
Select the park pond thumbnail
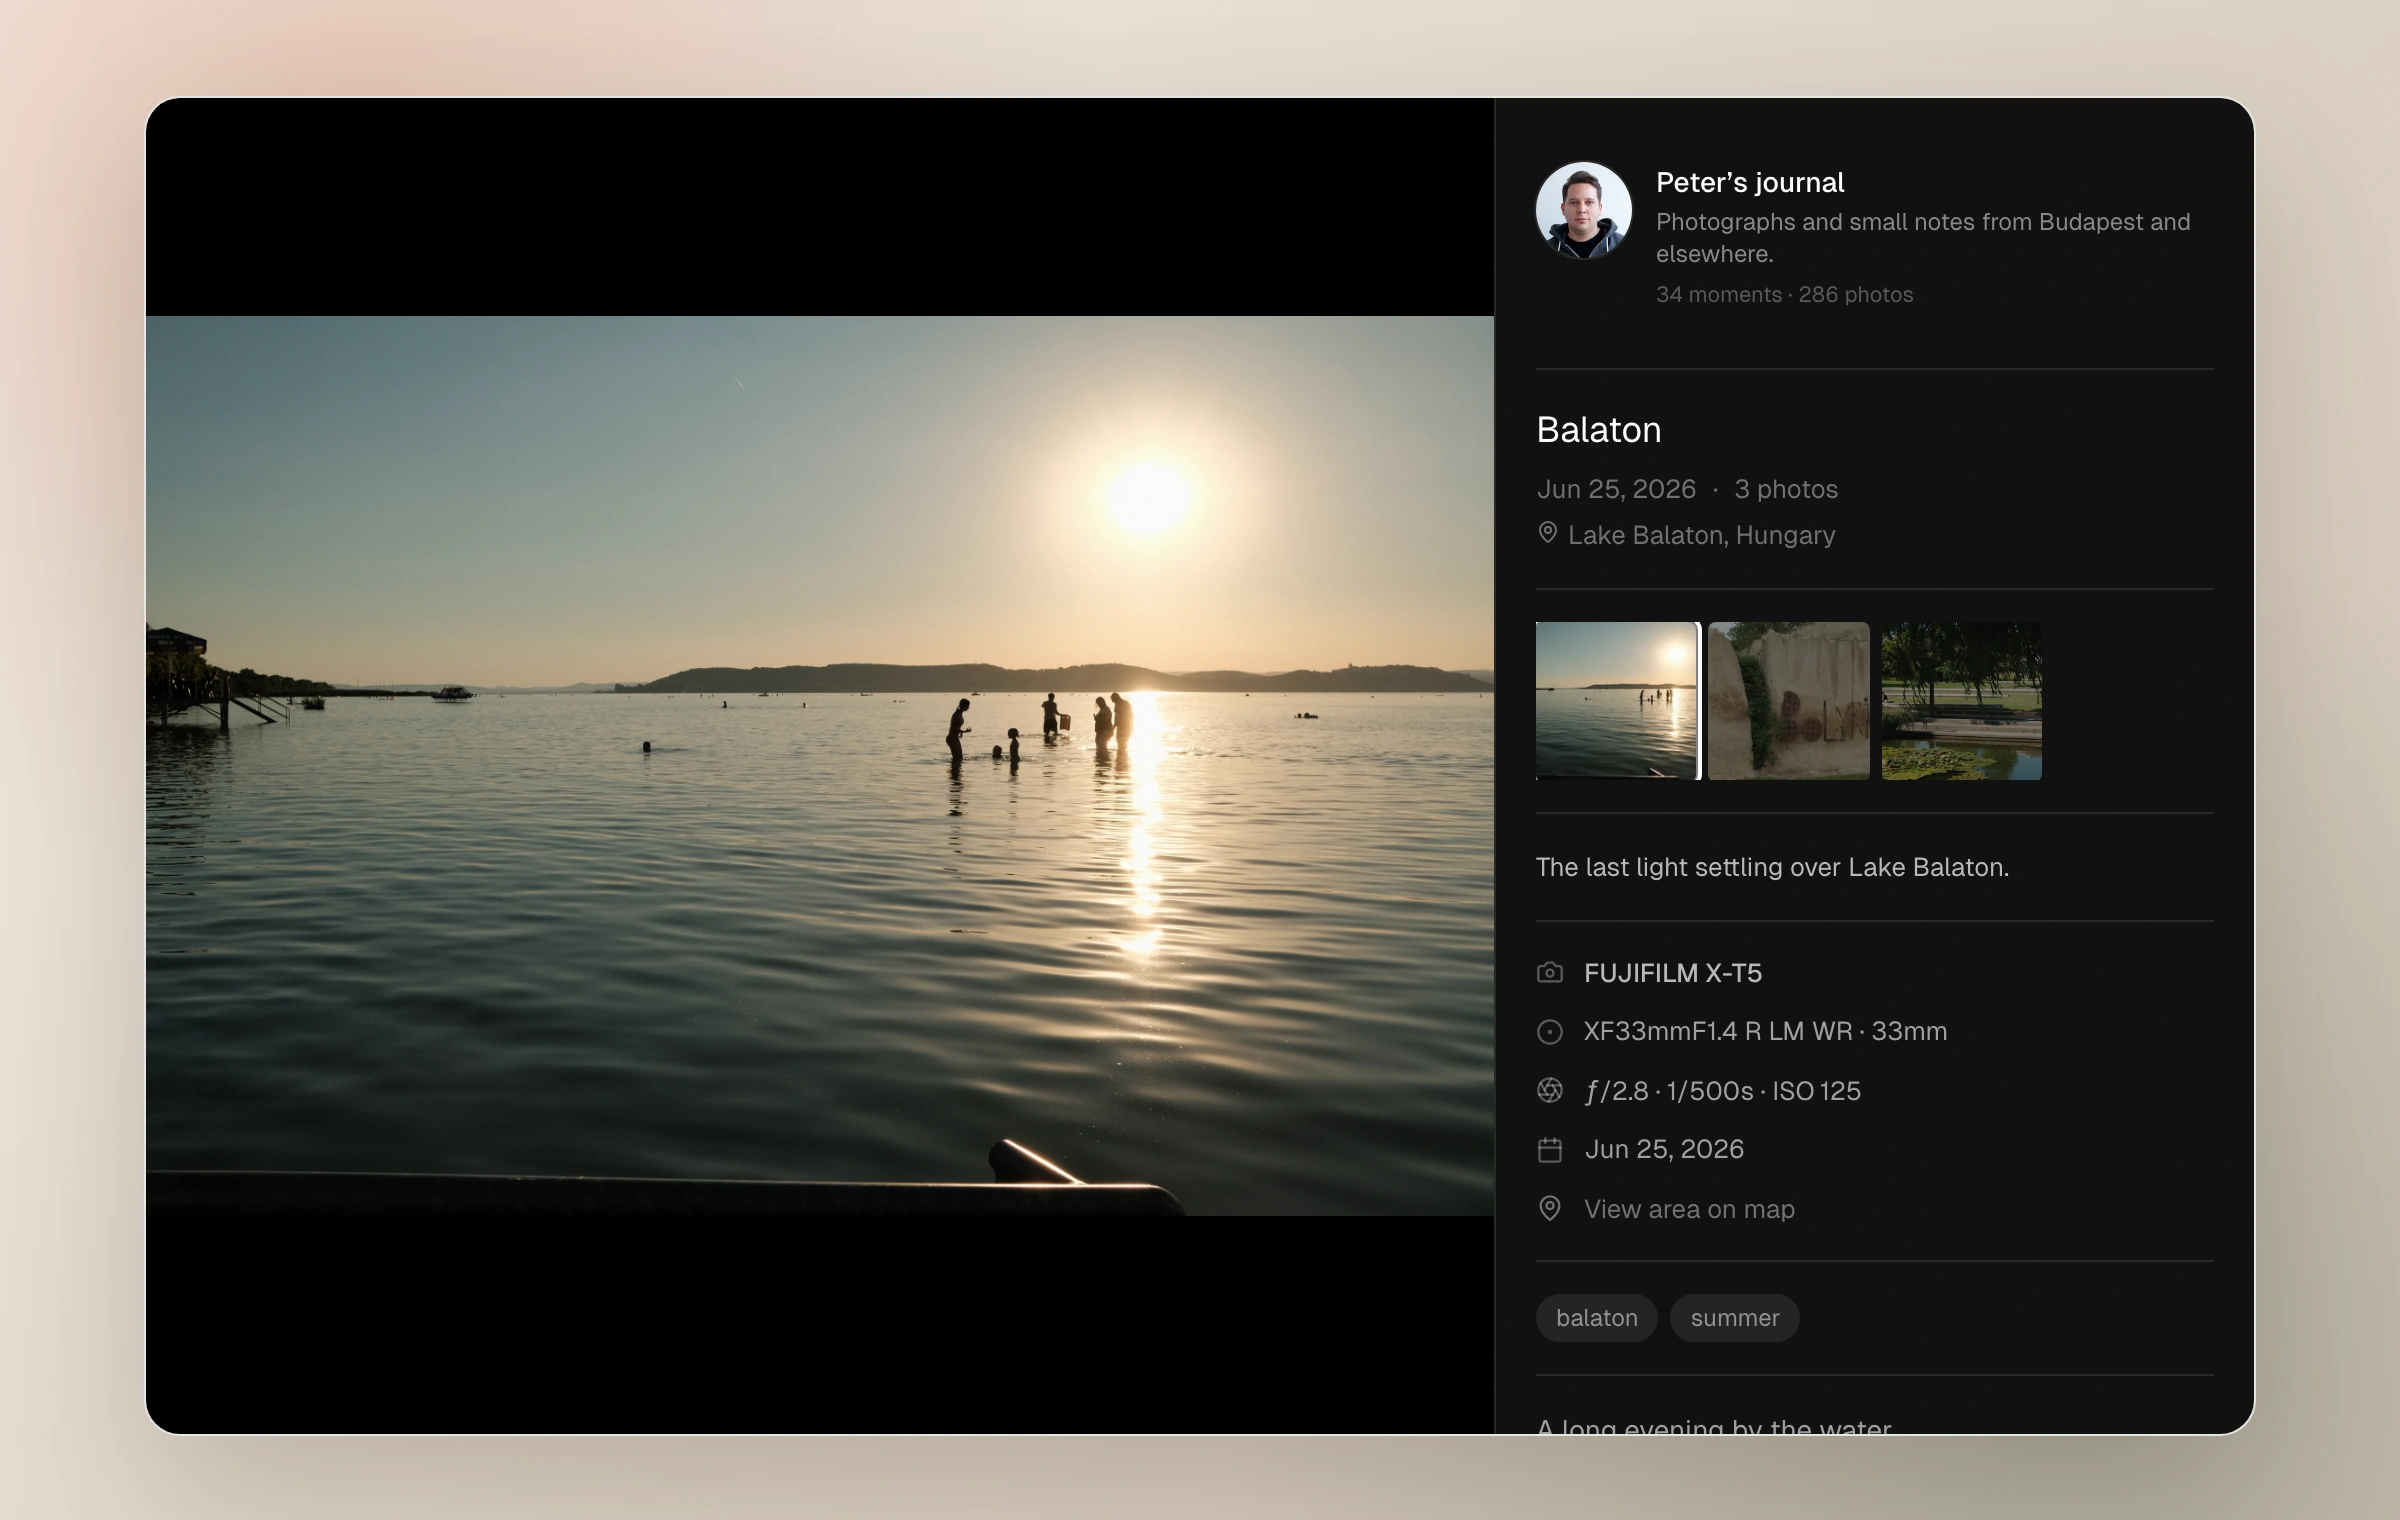tap(1962, 701)
